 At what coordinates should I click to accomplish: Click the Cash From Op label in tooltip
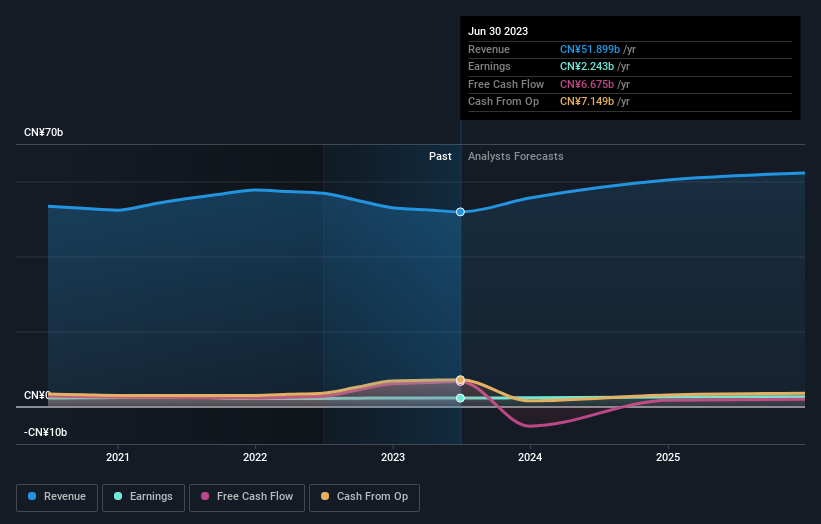coord(503,102)
